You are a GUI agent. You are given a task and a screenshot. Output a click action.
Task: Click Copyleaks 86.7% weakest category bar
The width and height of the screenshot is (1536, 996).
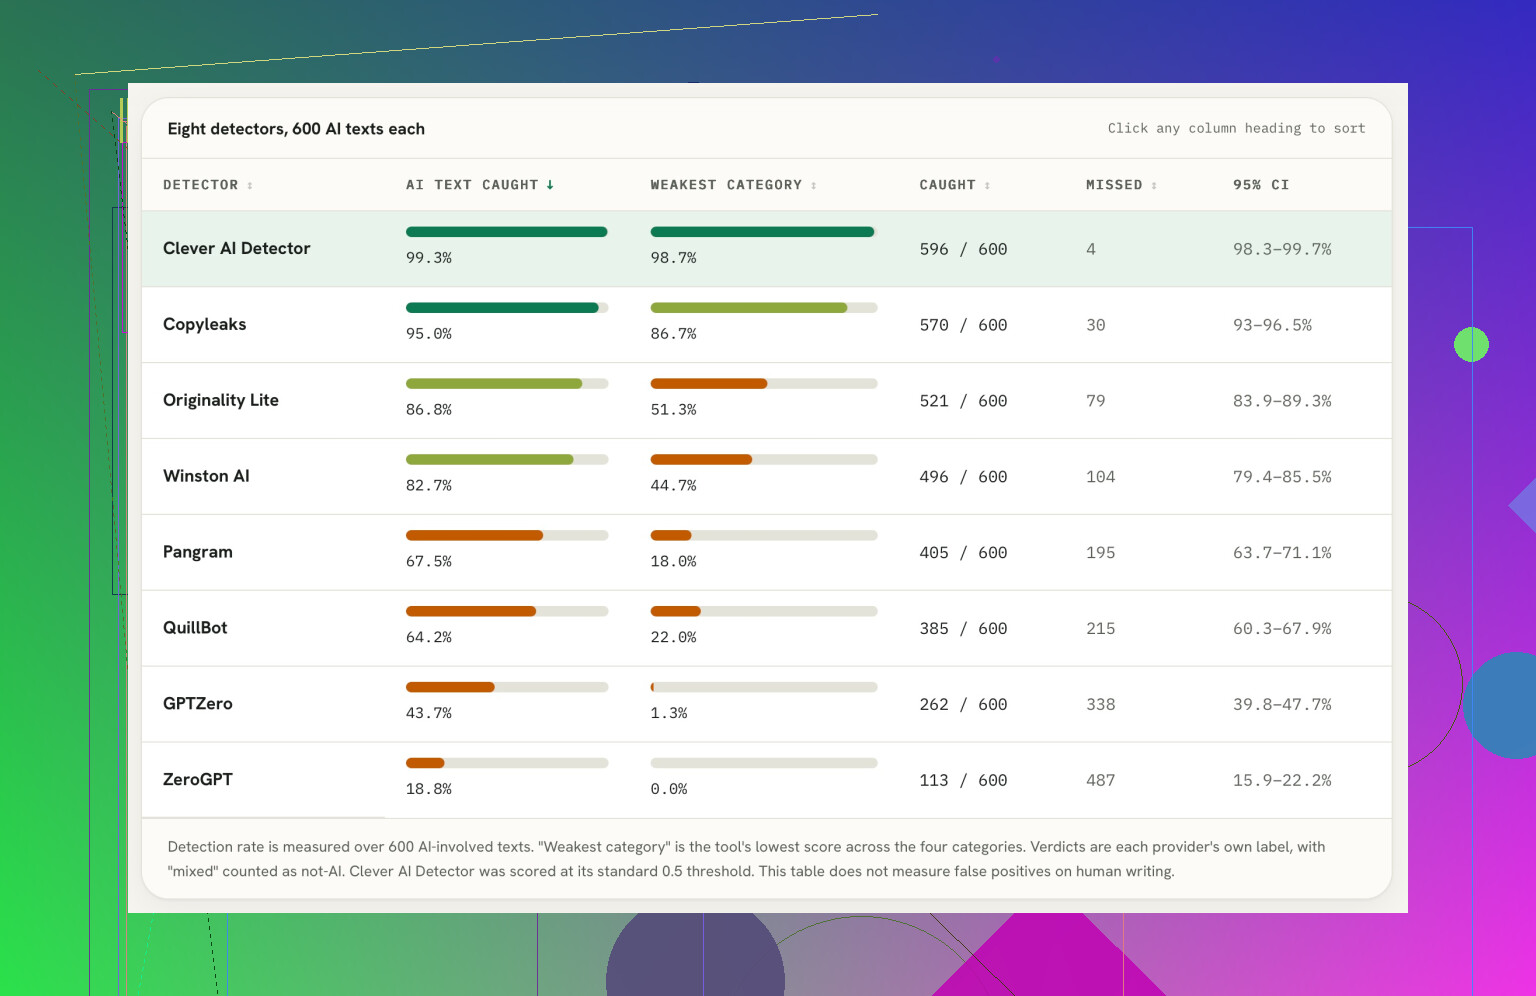coord(764,308)
